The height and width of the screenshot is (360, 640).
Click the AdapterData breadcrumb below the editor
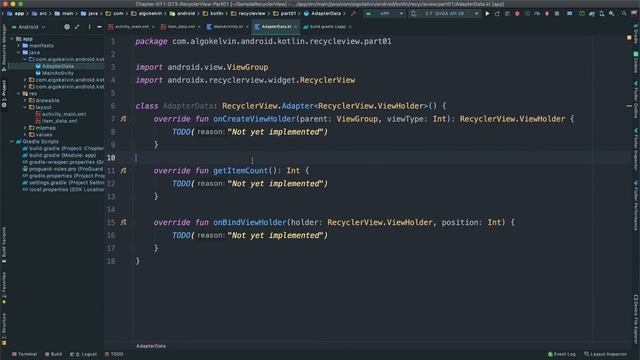151,346
